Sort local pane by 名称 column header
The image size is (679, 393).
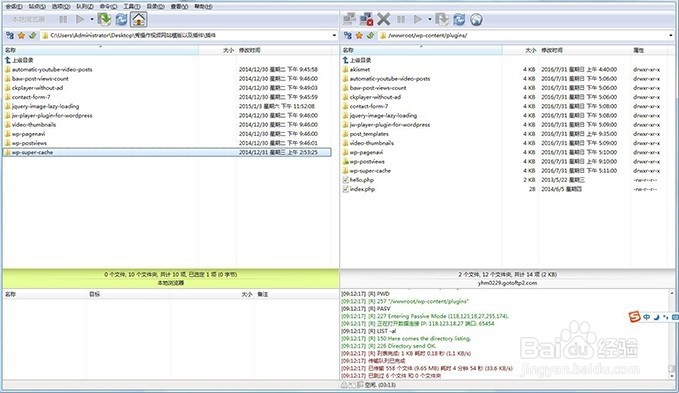pyautogui.click(x=101, y=50)
